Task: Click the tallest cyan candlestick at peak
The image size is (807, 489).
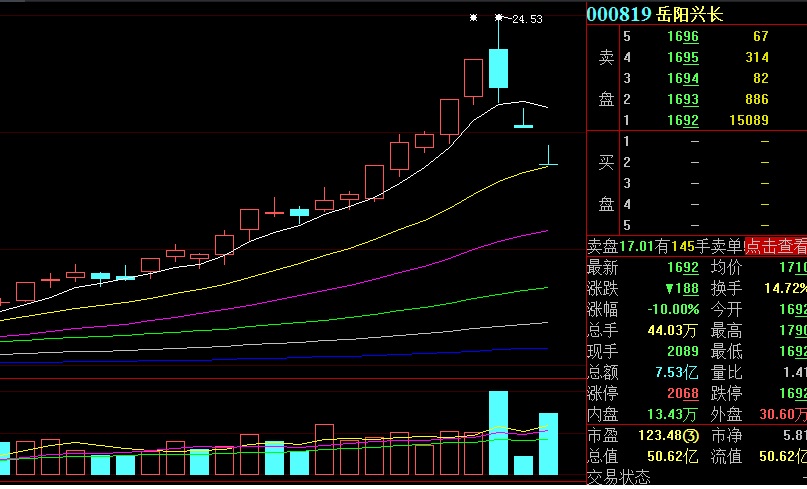Action: (498, 68)
